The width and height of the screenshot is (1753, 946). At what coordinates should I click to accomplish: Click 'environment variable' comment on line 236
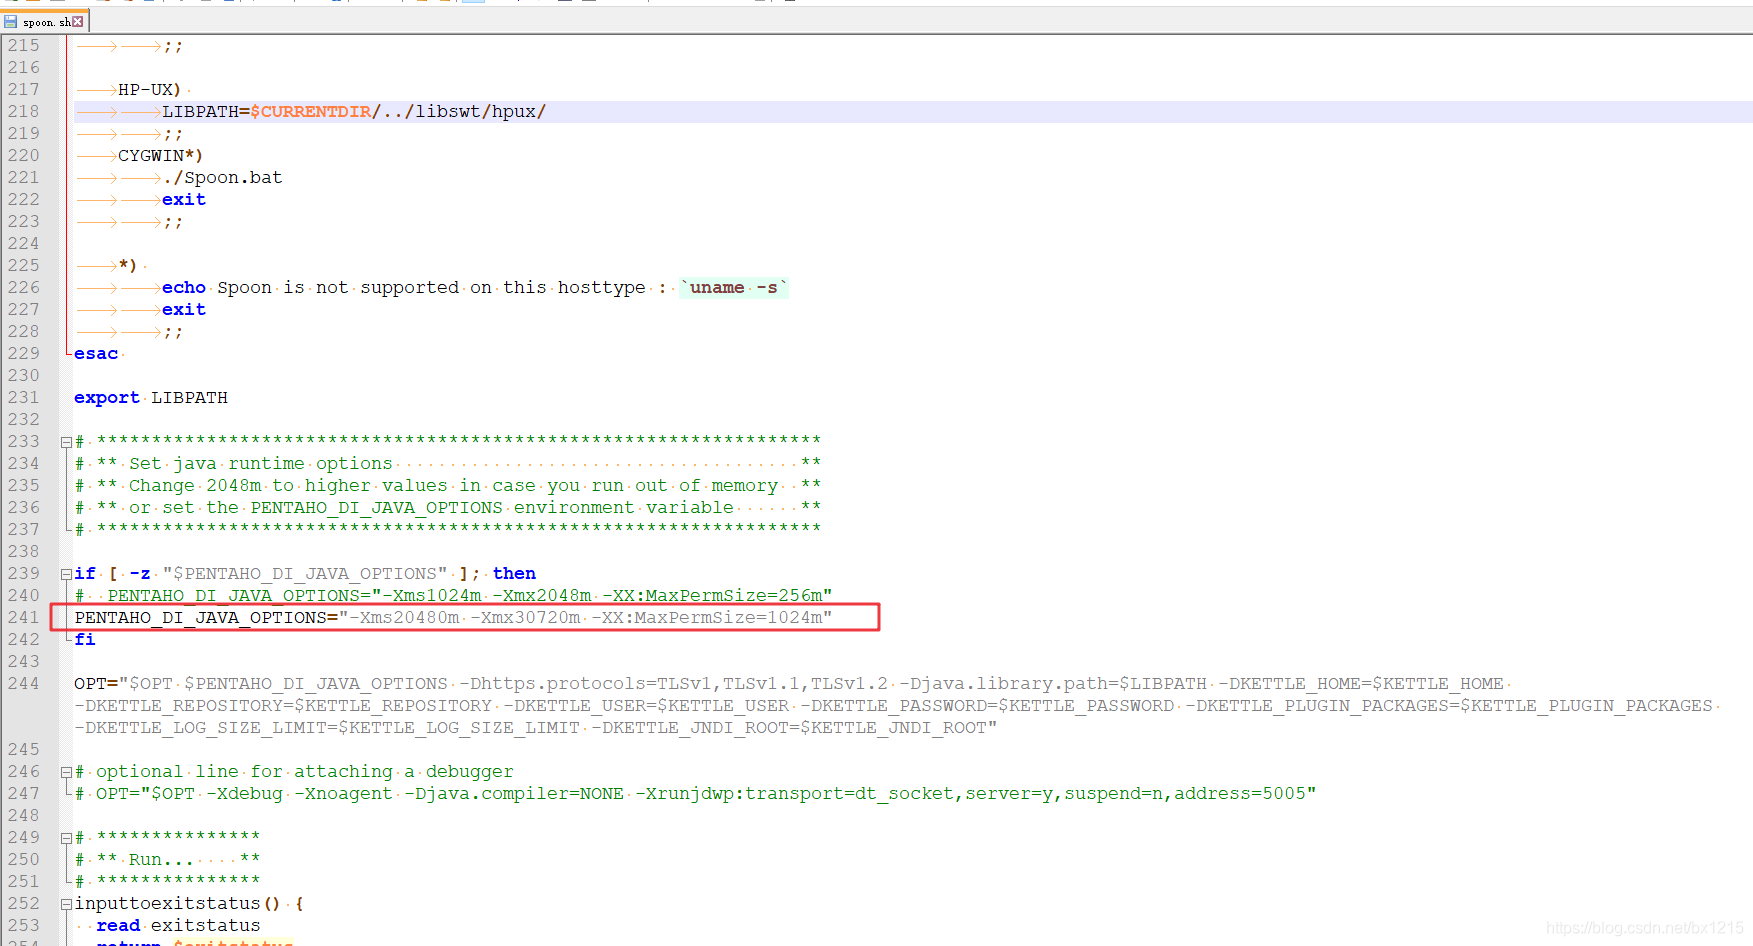click(624, 507)
